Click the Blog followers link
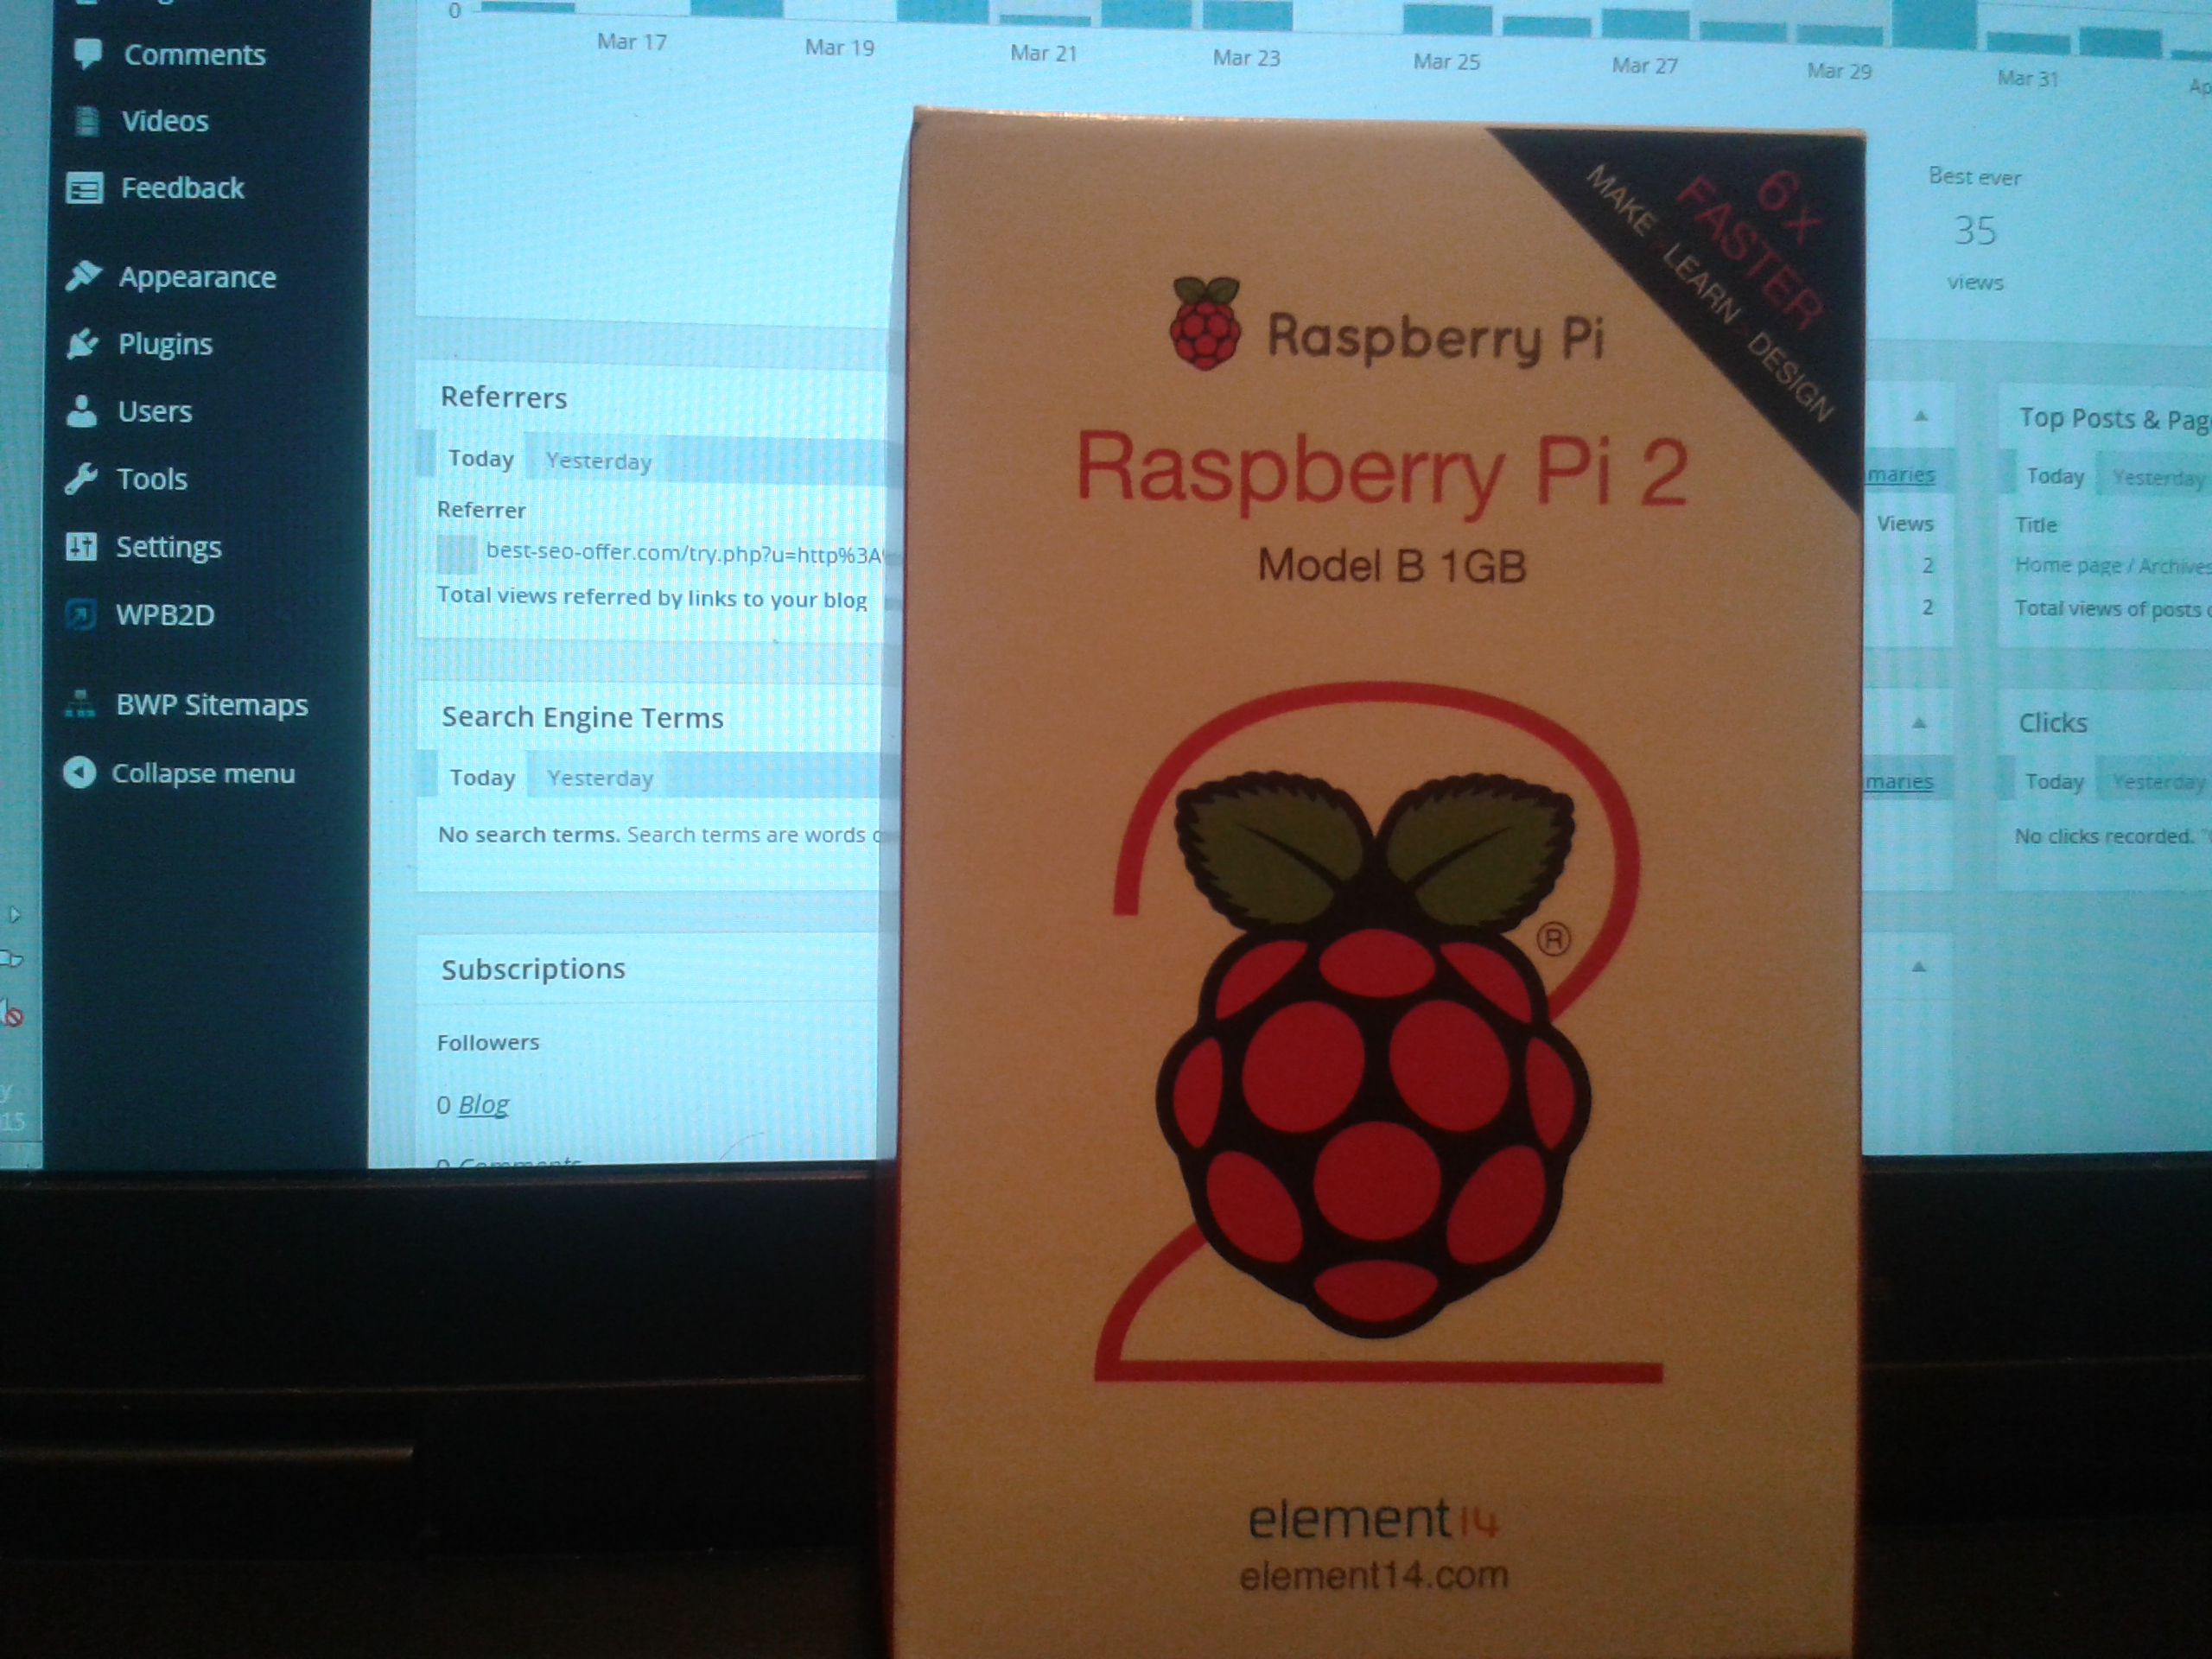The image size is (2212, 1659). (x=484, y=1104)
